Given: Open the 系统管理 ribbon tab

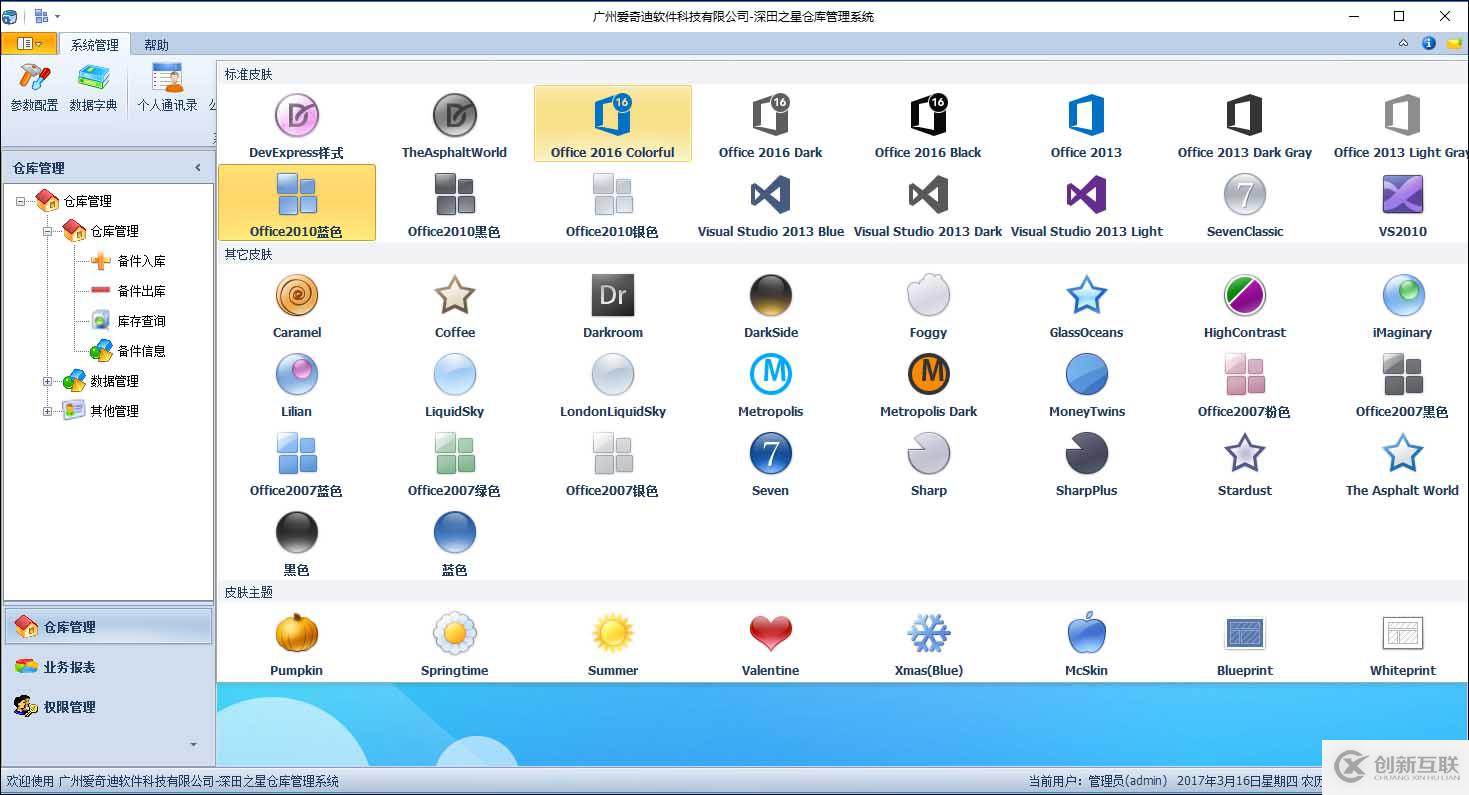Looking at the screenshot, I should (94, 45).
